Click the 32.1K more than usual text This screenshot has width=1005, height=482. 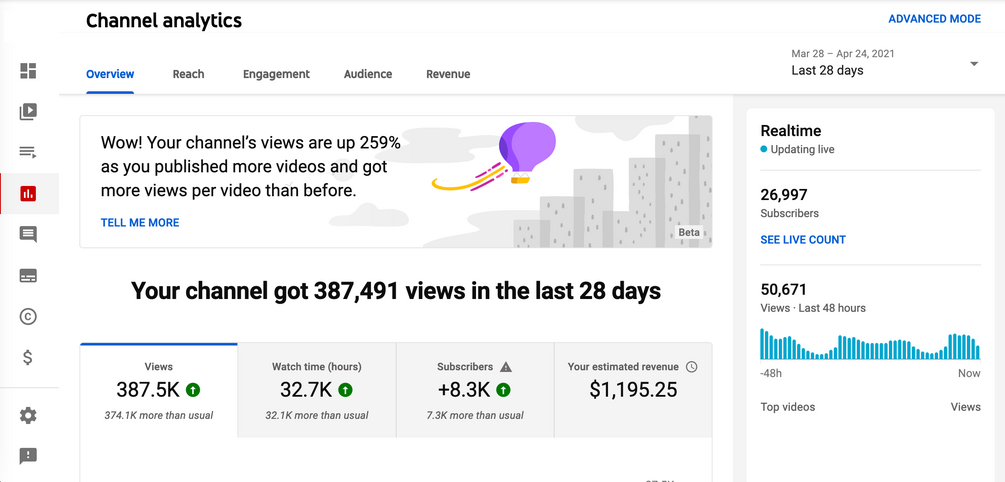pyautogui.click(x=317, y=415)
